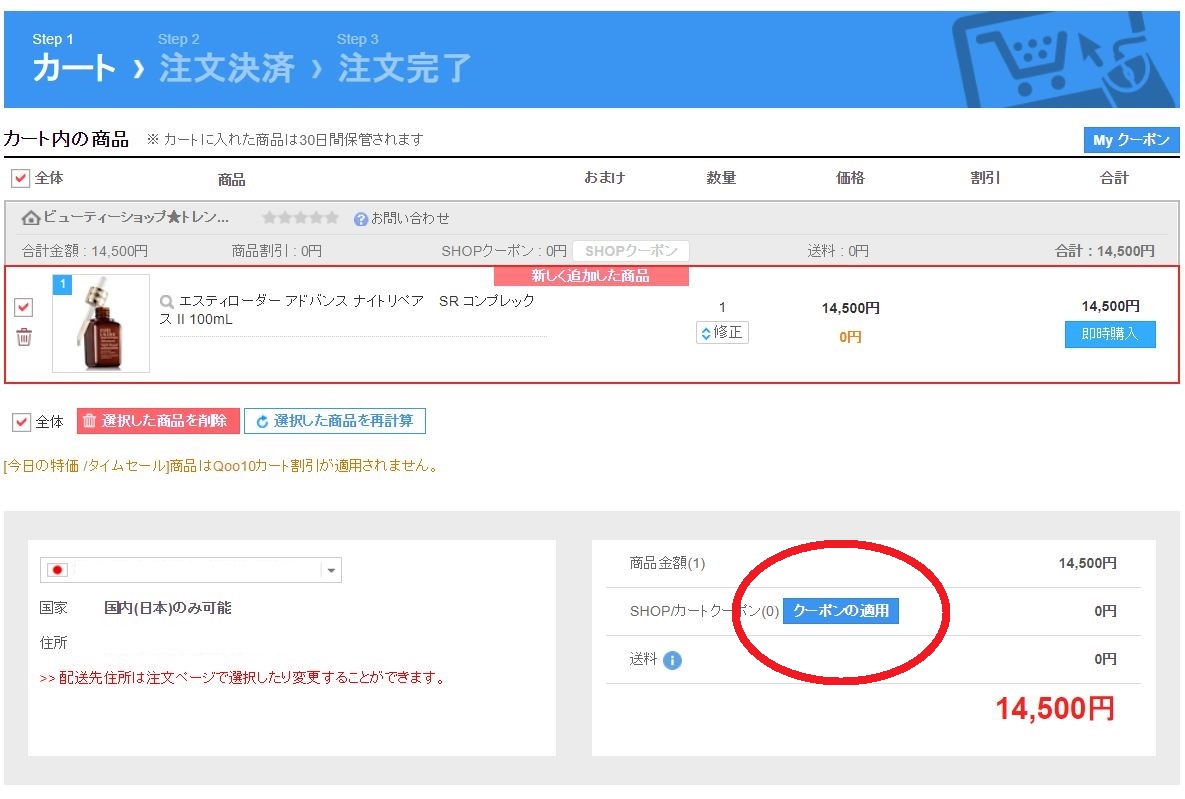Open the SHOPクーポン selector
Screen dimensions: 1185x799
point(630,251)
